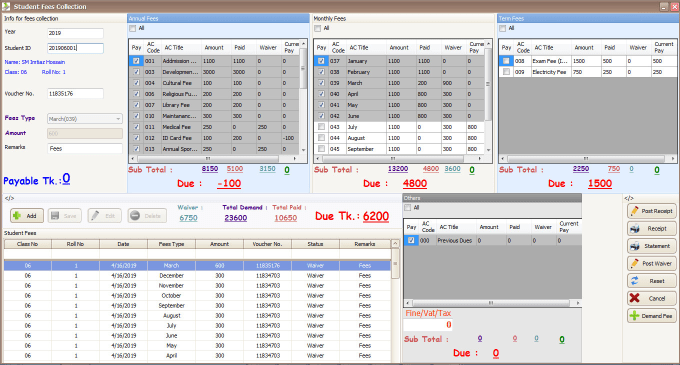
Task: Click Monthly Fees Due value 4800
Action: pyautogui.click(x=415, y=184)
